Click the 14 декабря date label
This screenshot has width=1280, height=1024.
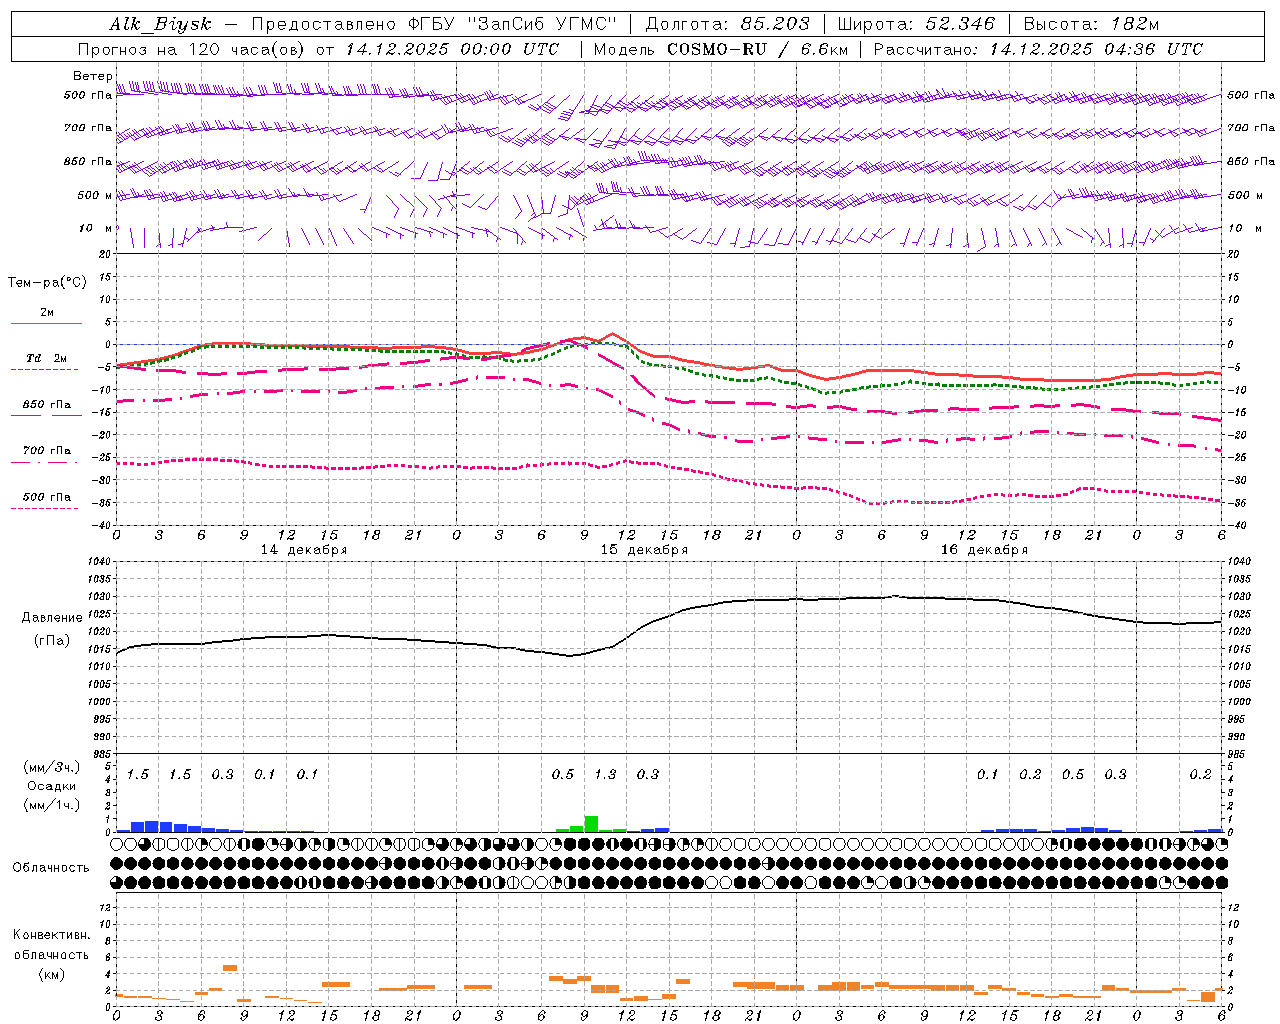click(304, 550)
